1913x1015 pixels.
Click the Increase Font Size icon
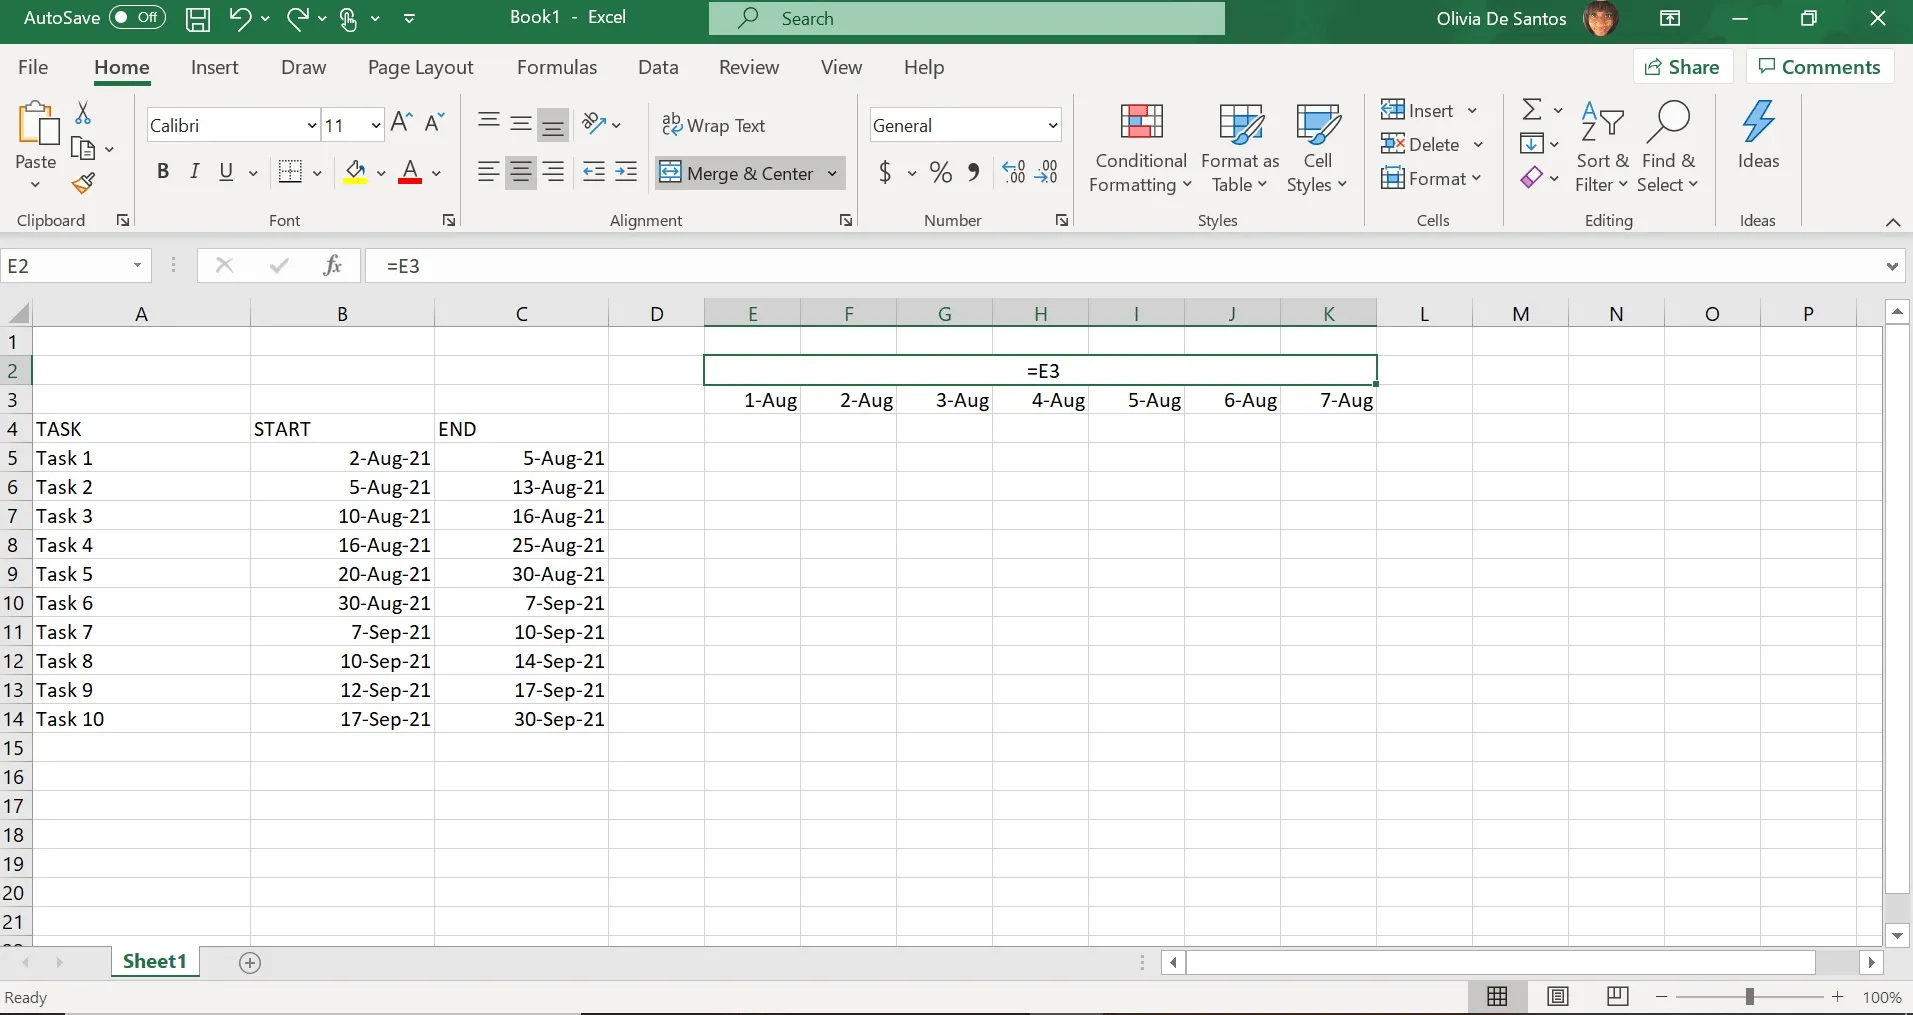coord(399,122)
